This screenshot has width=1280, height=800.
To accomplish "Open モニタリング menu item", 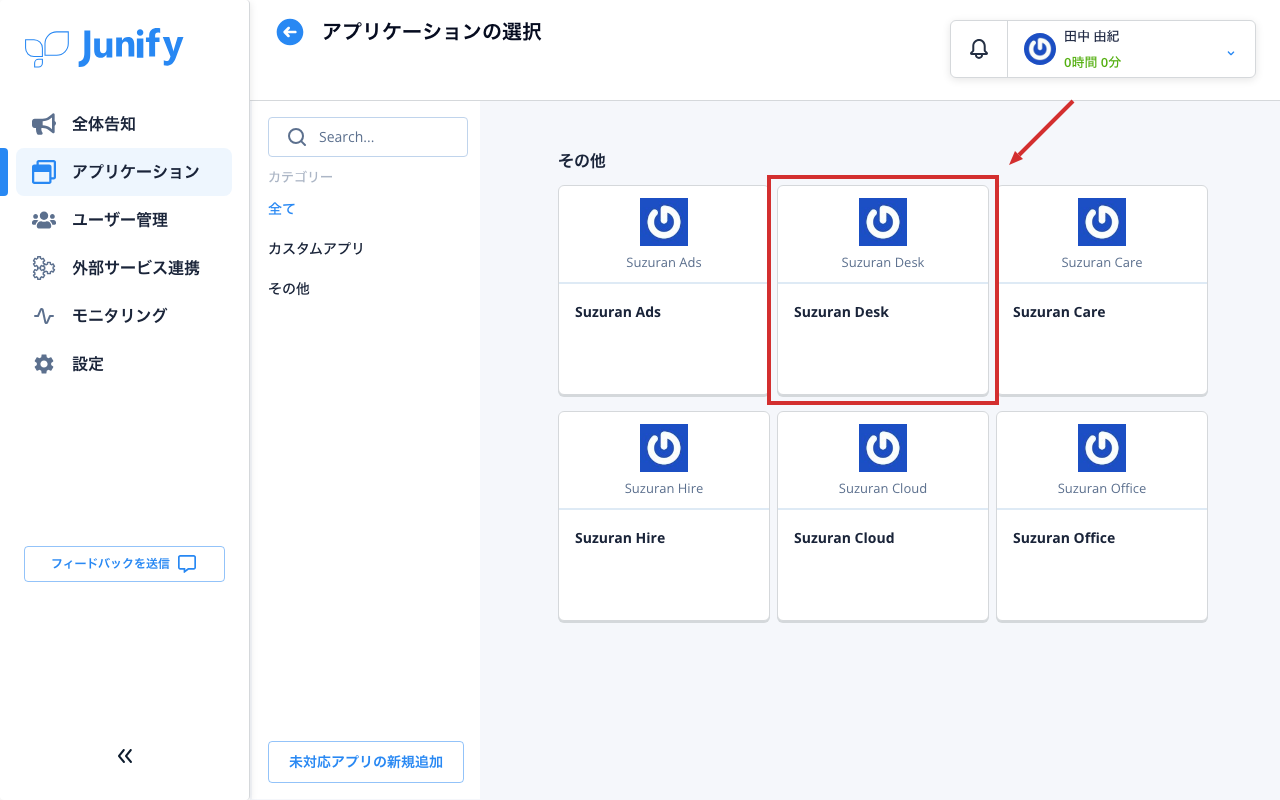I will 124,316.
